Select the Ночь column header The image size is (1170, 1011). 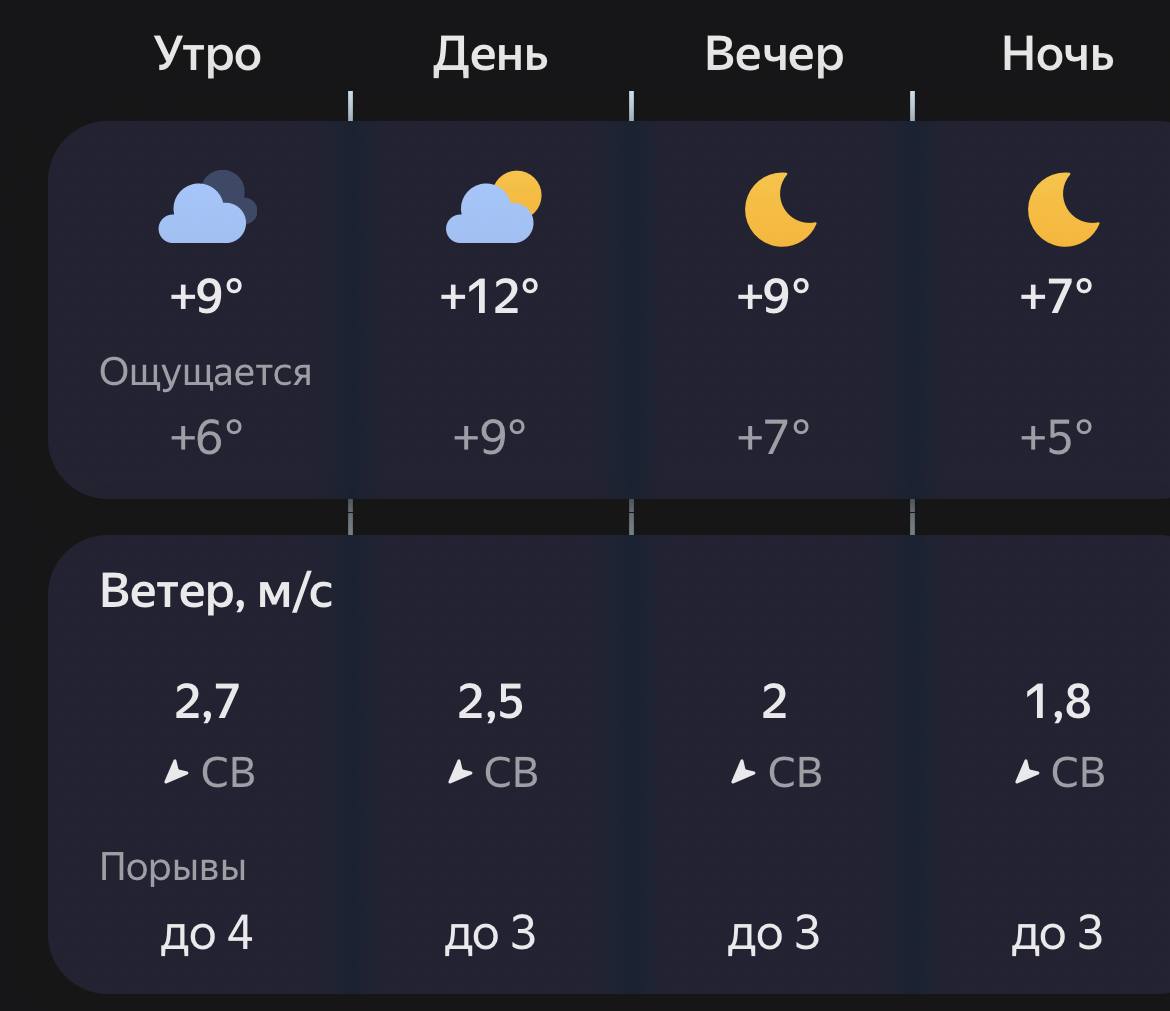[1057, 54]
